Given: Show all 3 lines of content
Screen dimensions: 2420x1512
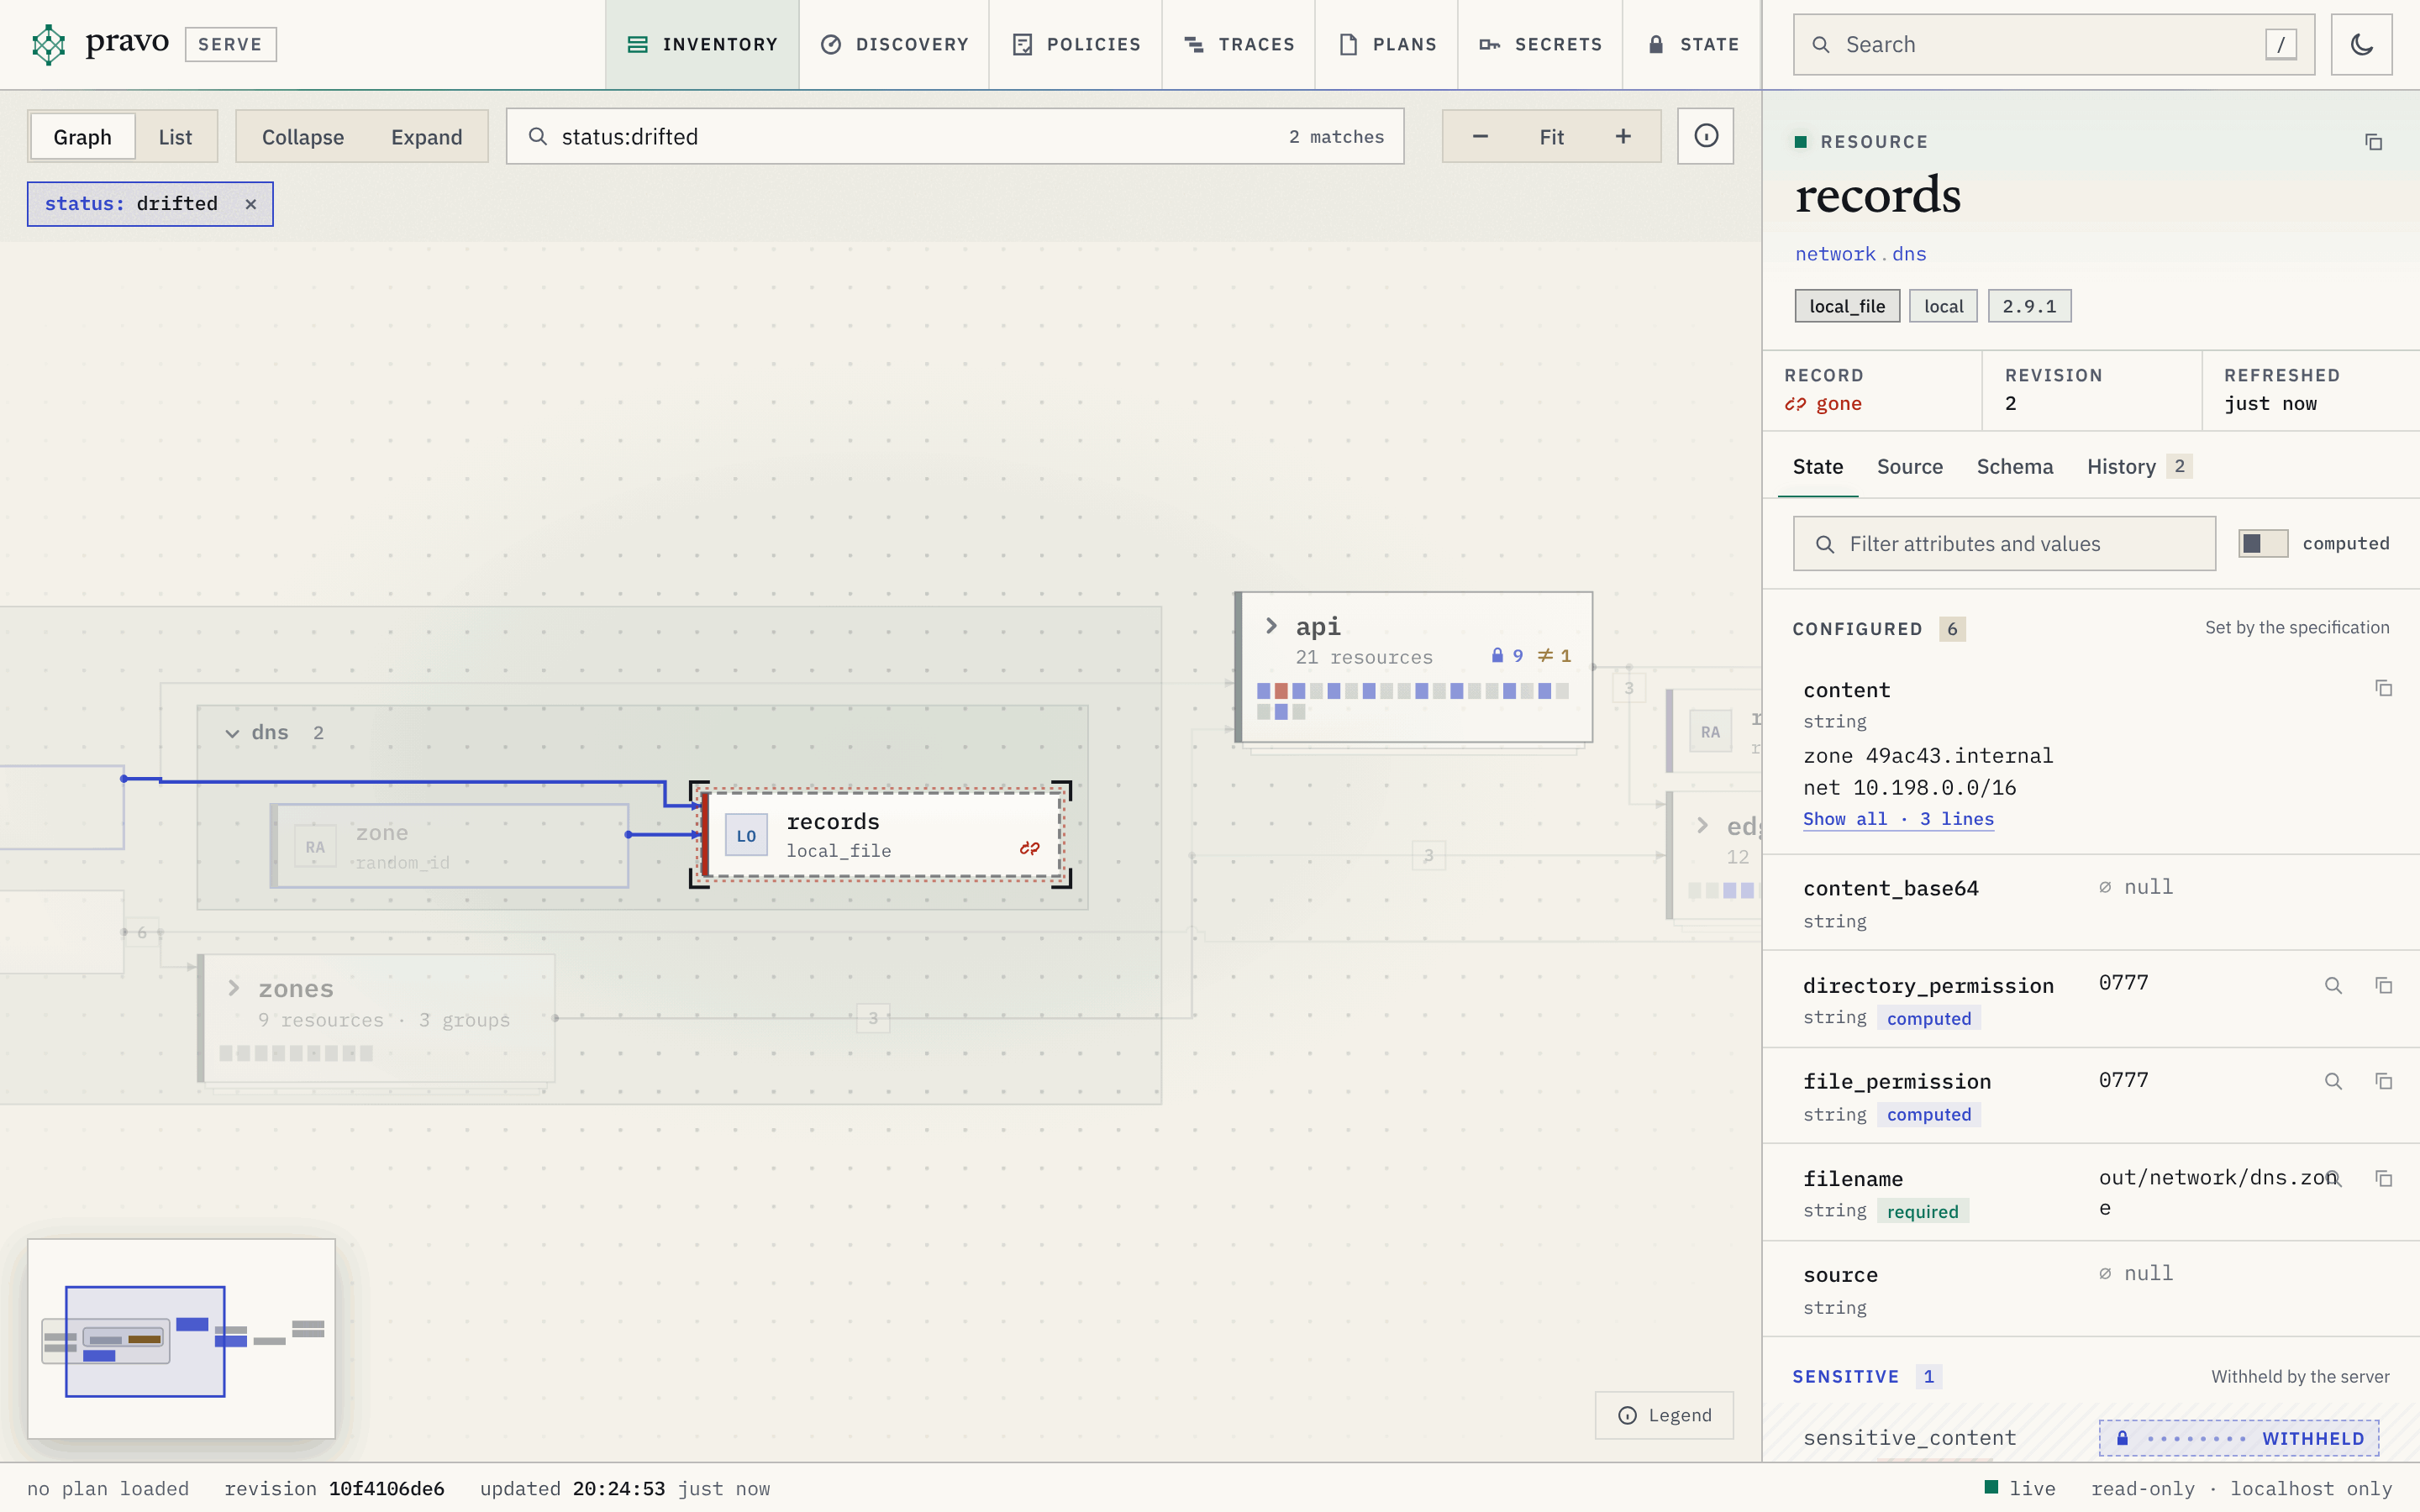Looking at the screenshot, I should click(x=1898, y=819).
